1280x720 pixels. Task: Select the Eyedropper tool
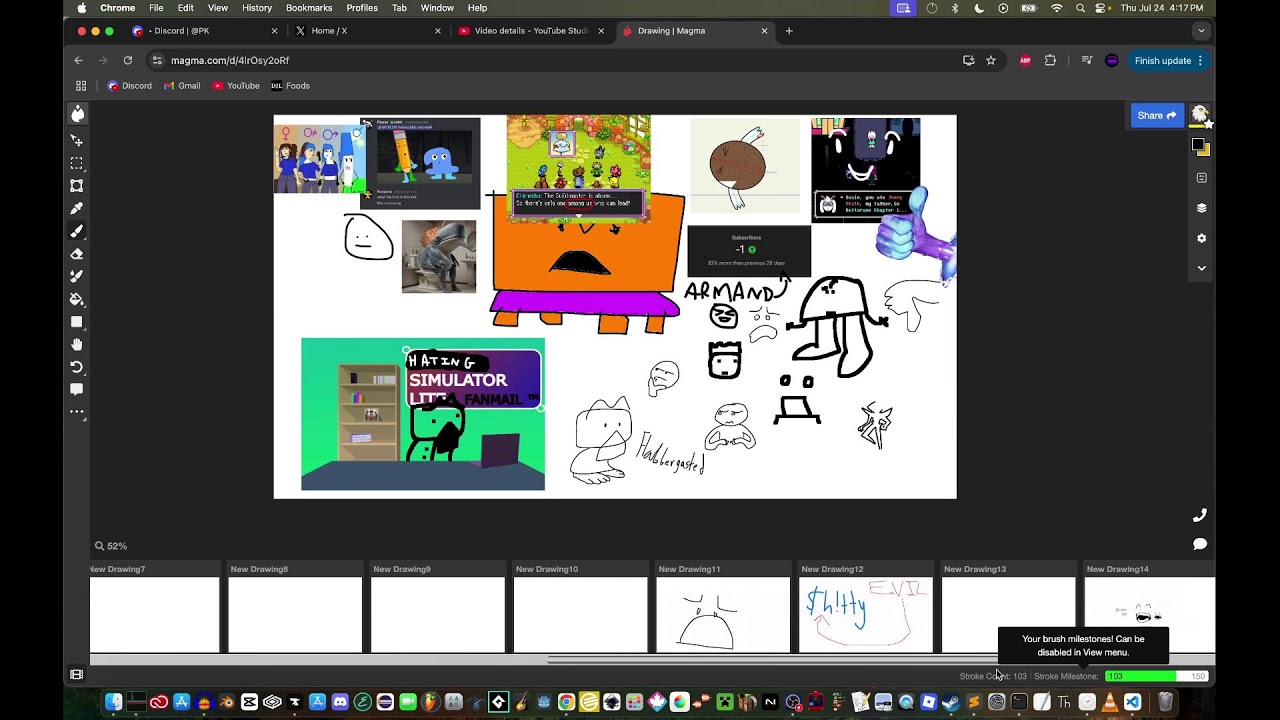[77, 208]
